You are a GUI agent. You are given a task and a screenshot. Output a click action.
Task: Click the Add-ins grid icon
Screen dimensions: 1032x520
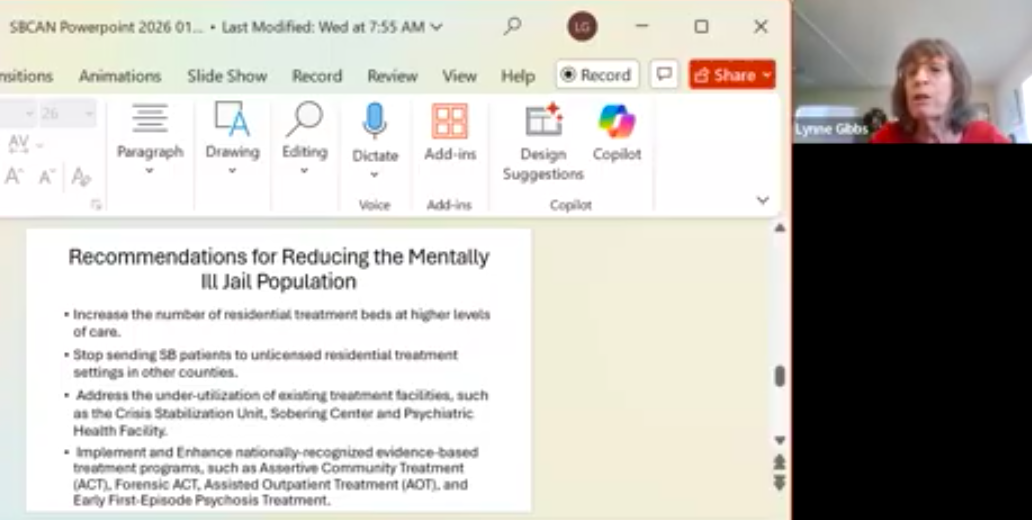[x=450, y=121]
